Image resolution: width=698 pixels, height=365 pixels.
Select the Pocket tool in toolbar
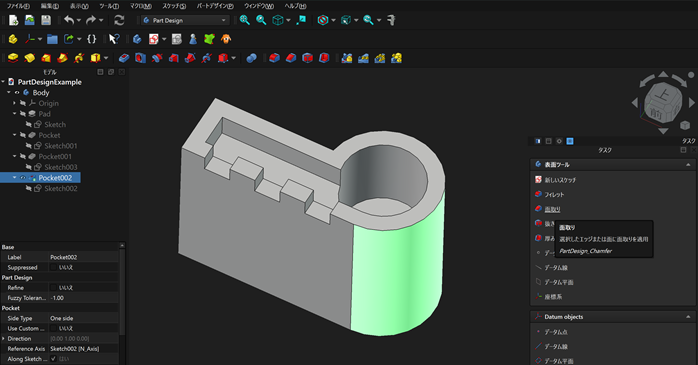click(124, 58)
